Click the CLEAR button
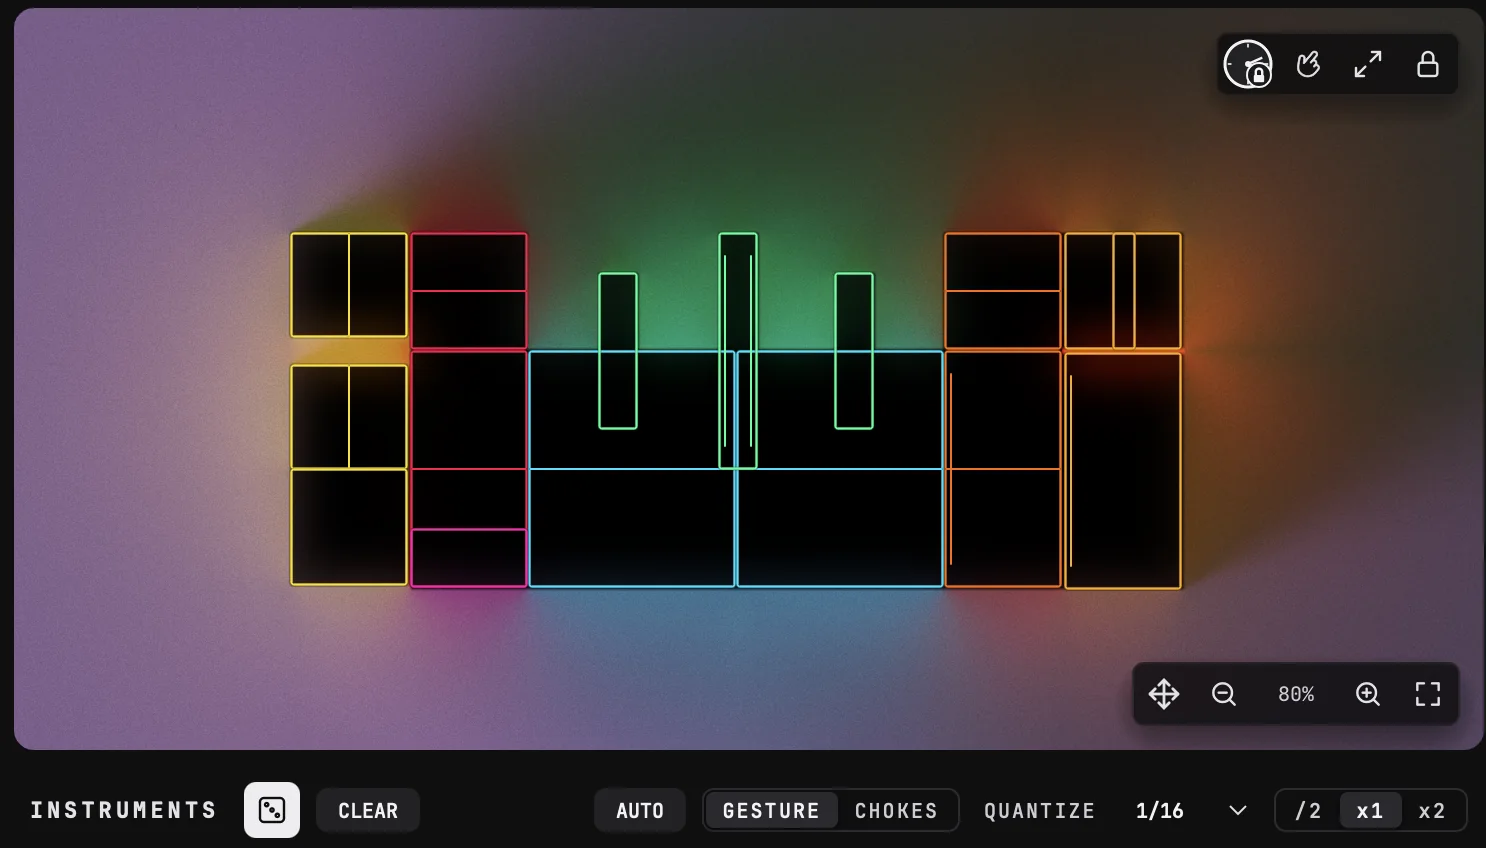Image resolution: width=1486 pixels, height=848 pixels. click(368, 810)
